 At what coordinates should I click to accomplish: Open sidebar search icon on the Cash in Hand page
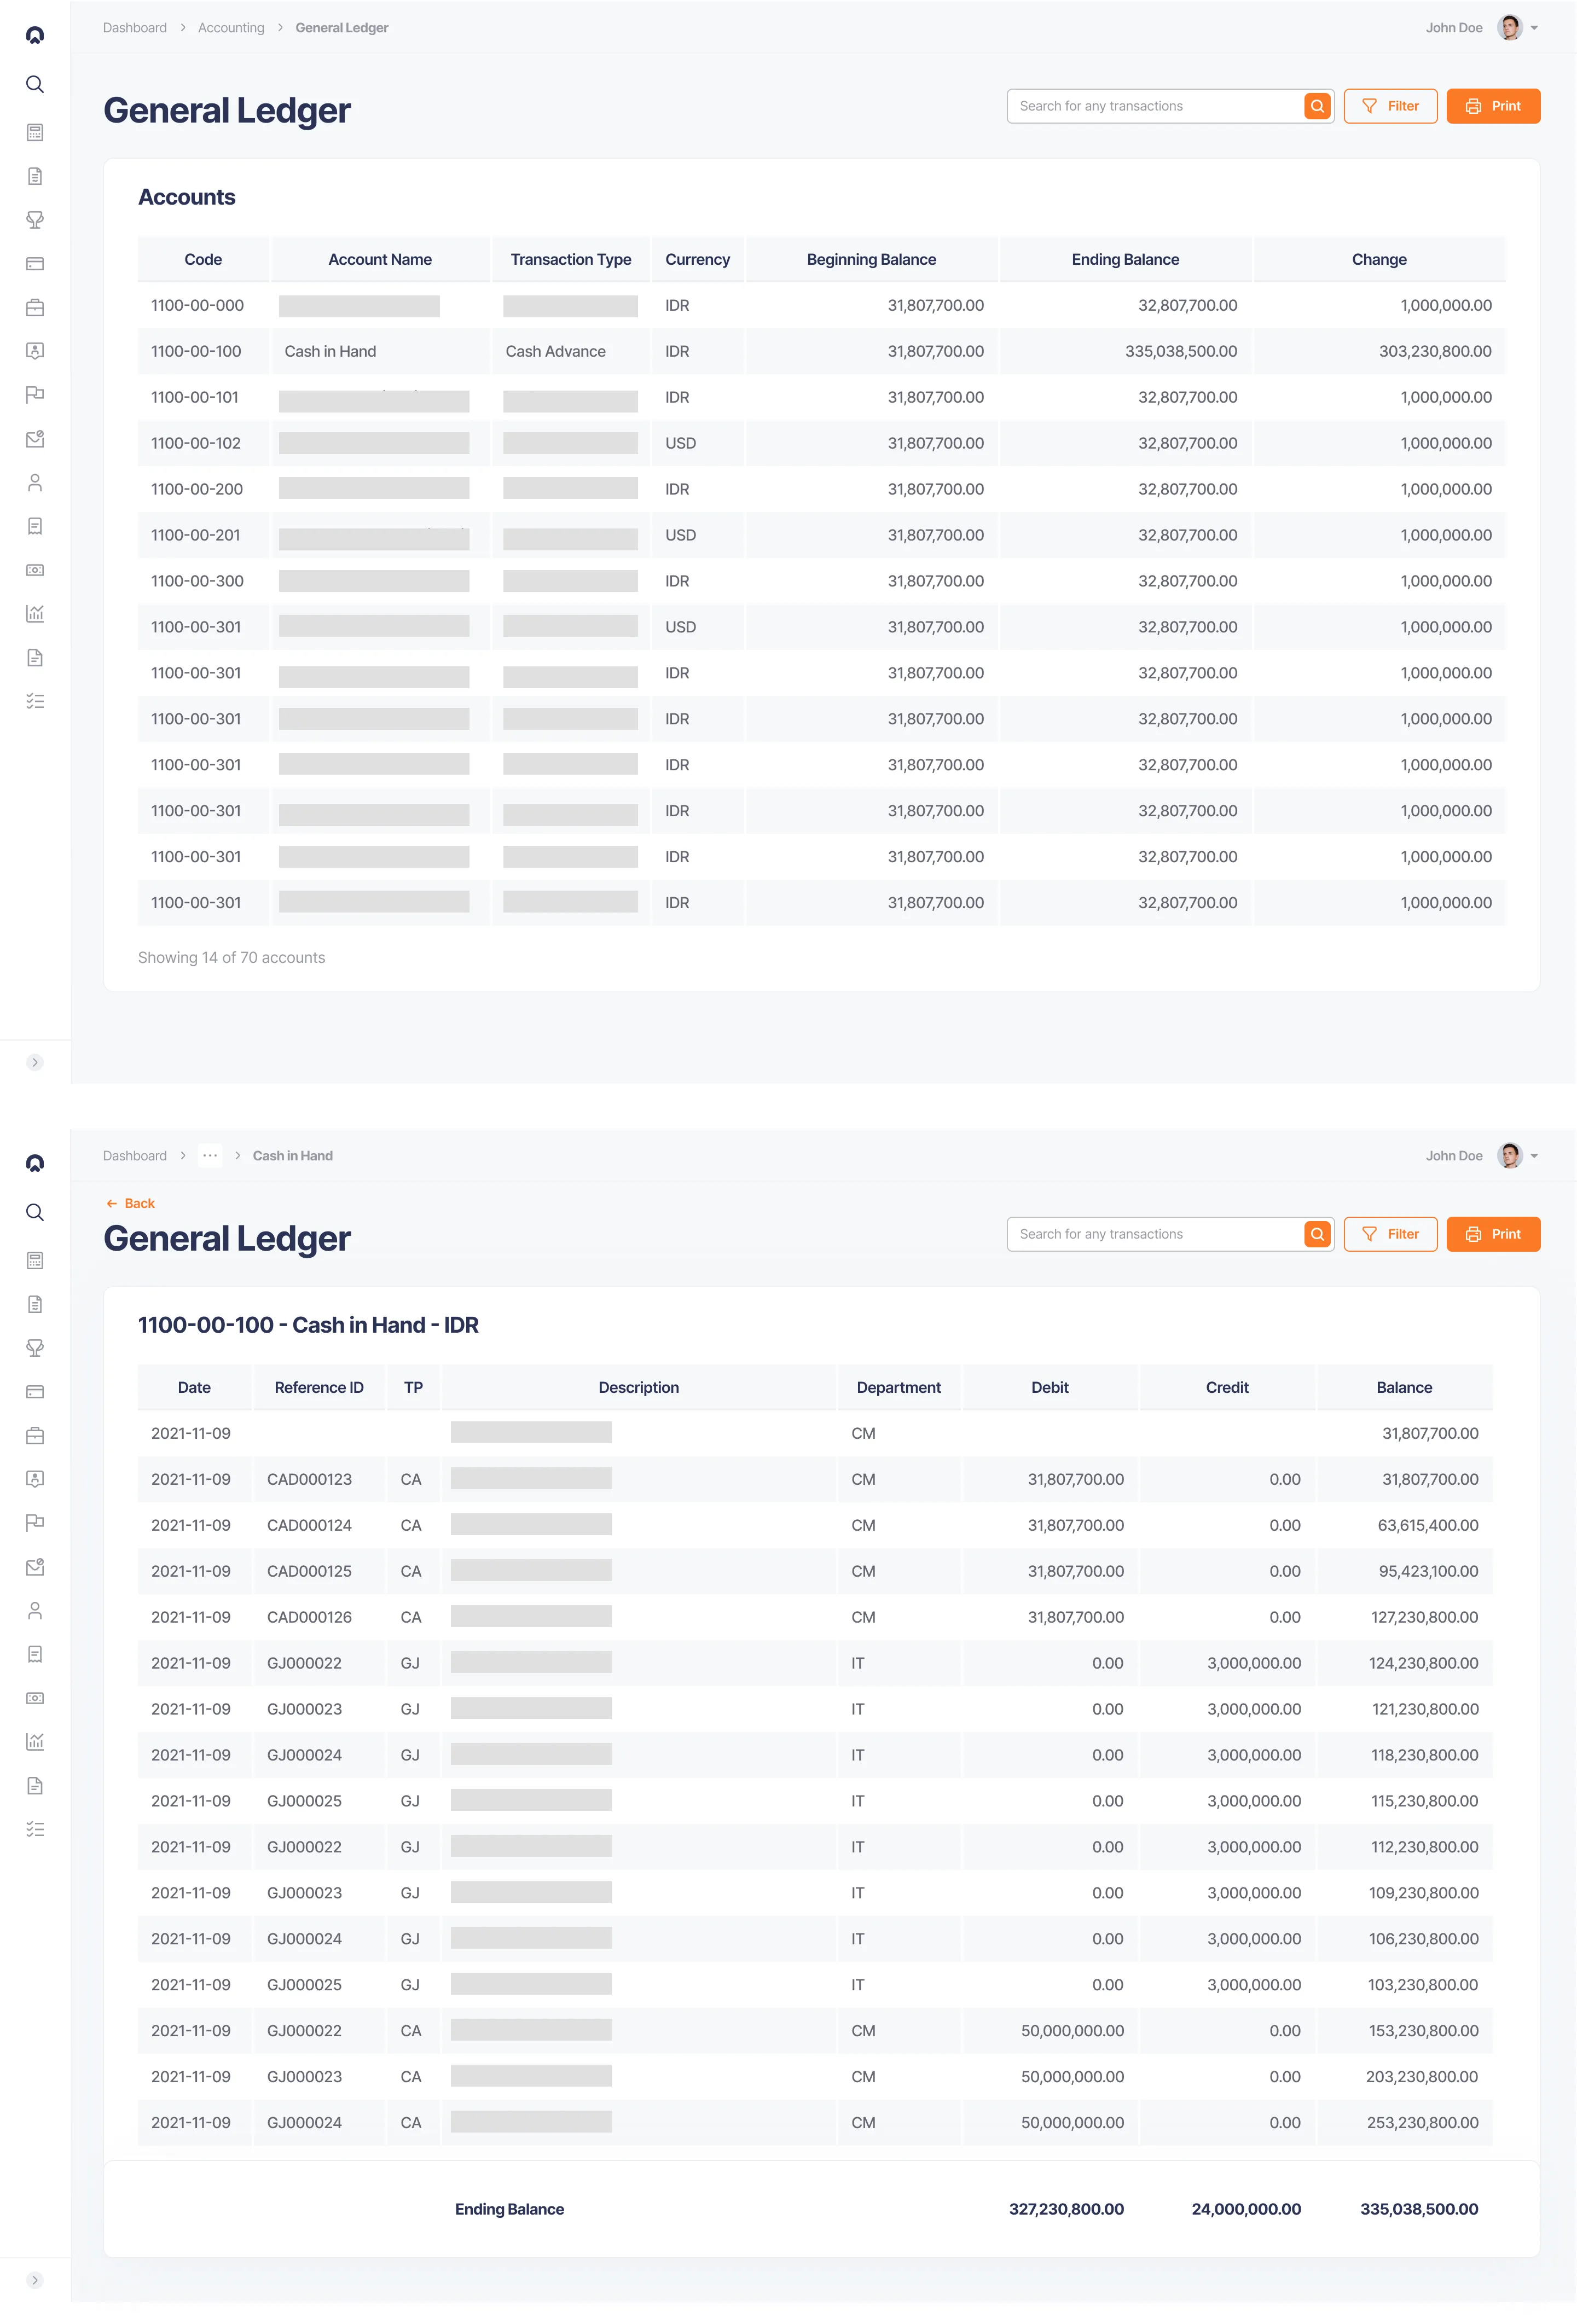[x=35, y=1212]
